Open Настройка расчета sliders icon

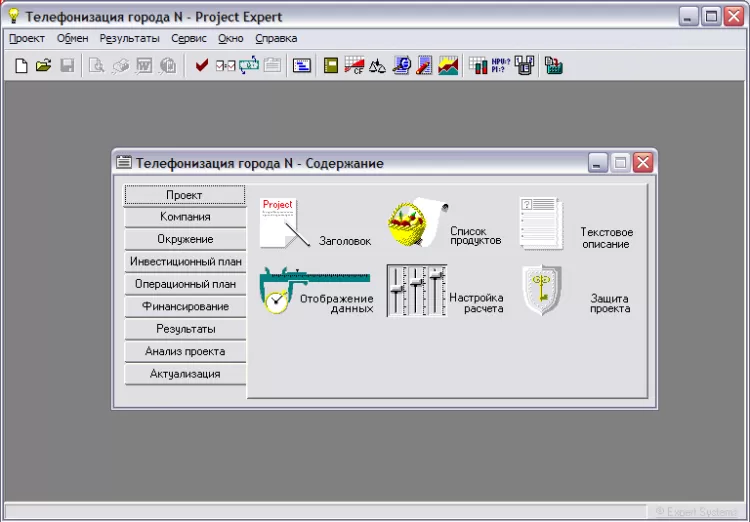click(417, 290)
